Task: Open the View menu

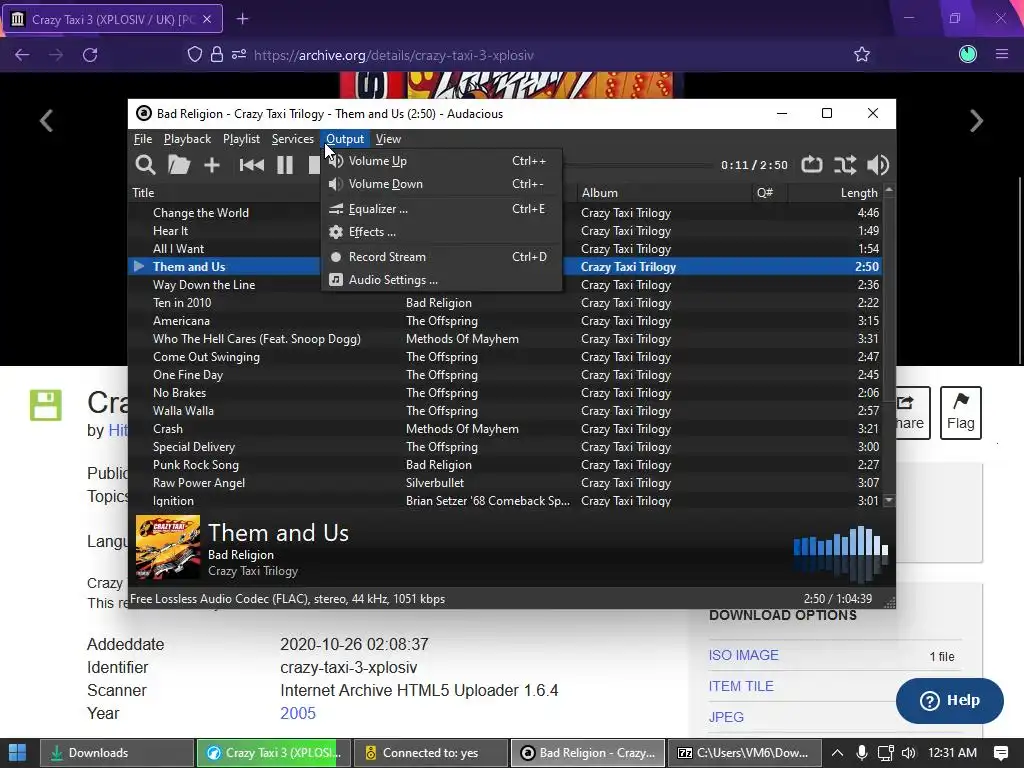Action: tap(388, 138)
